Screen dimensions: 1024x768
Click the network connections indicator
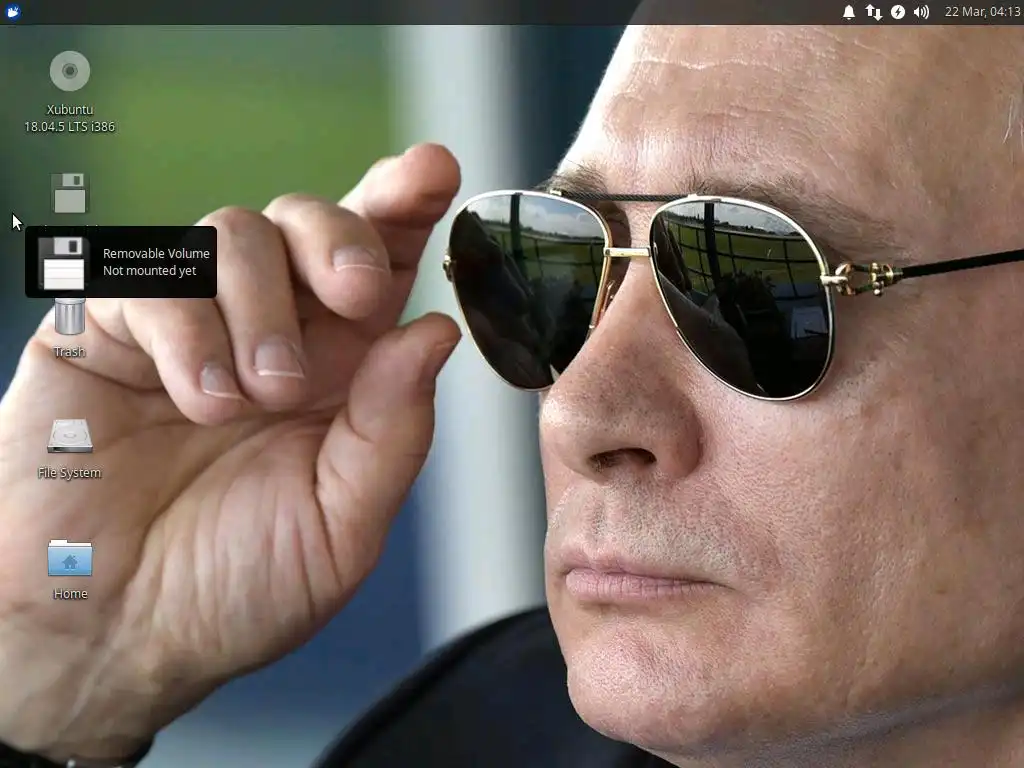coord(873,12)
